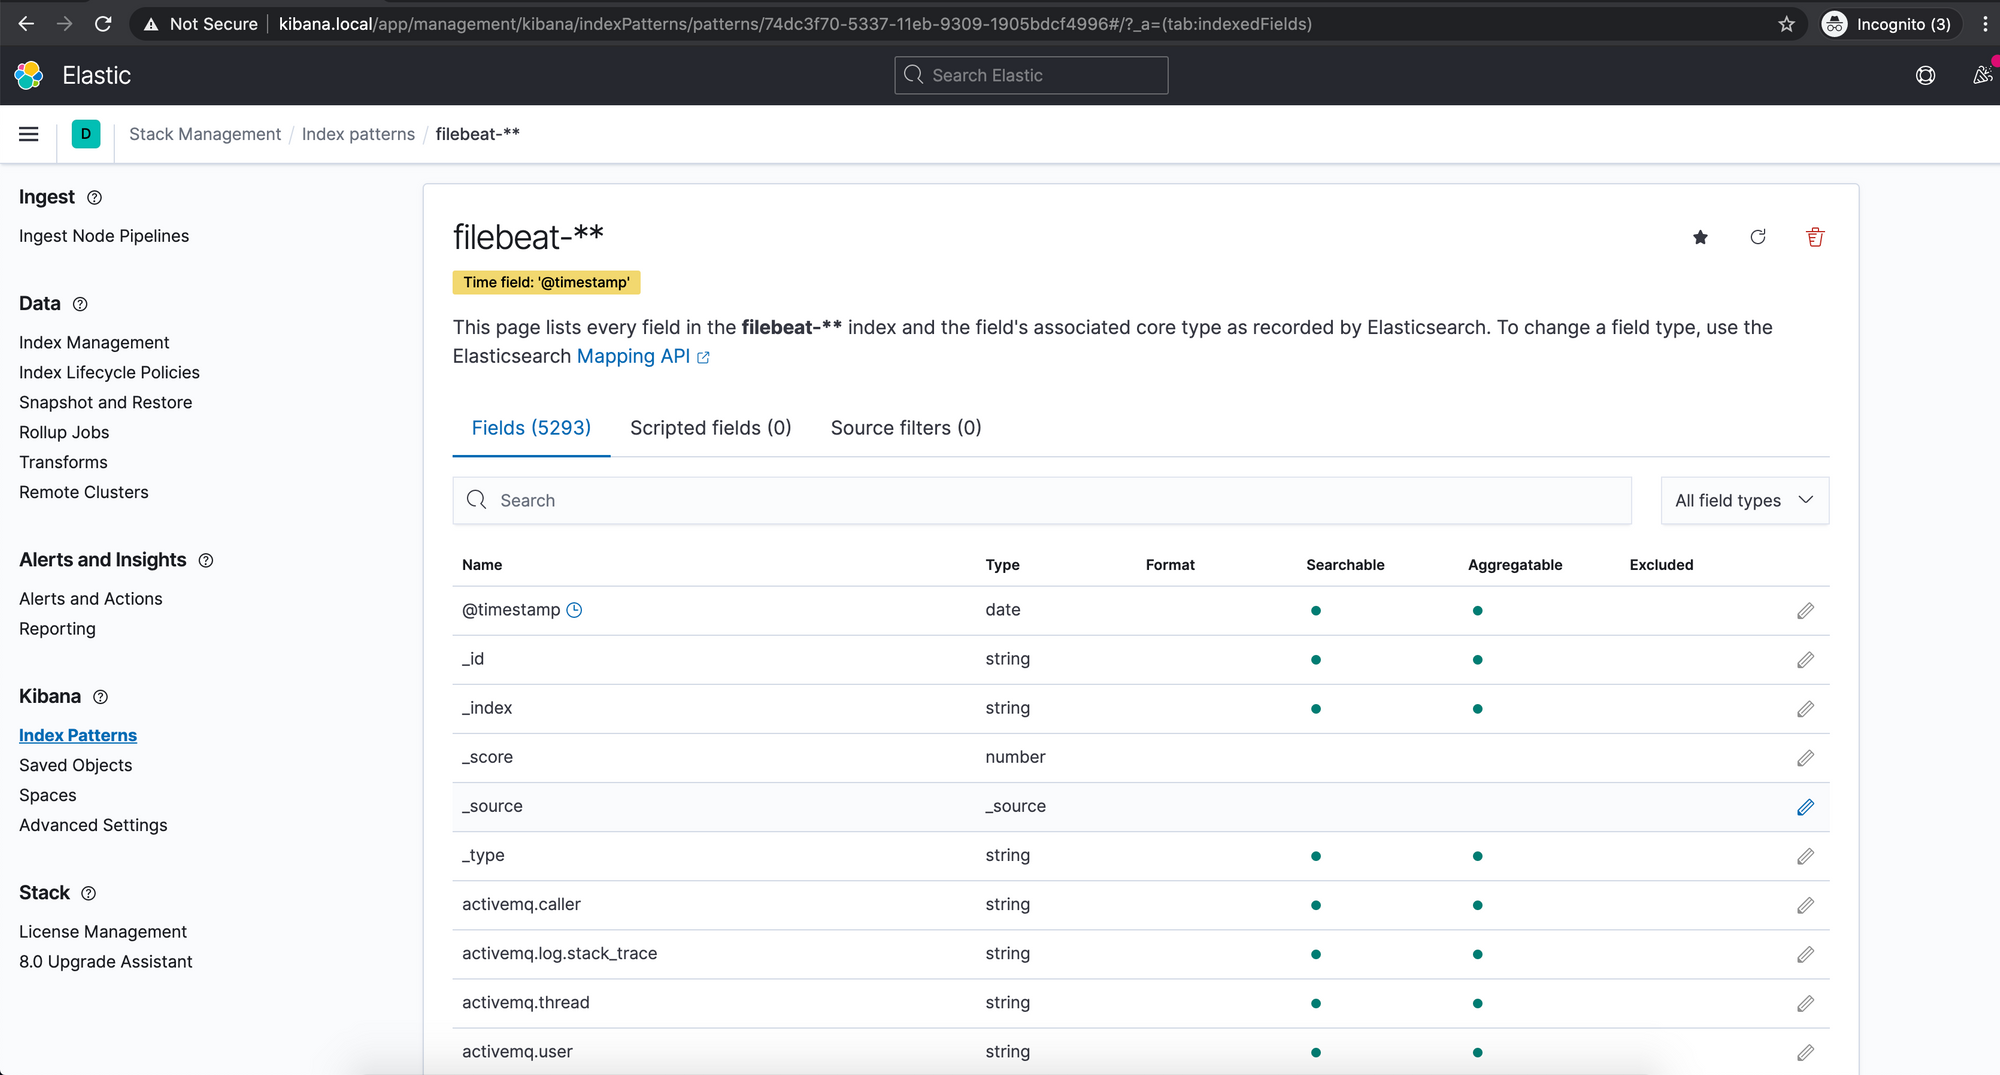Screen dimensions: 2000x1075
Task: Open Advanced Settings
Action: coord(93,825)
